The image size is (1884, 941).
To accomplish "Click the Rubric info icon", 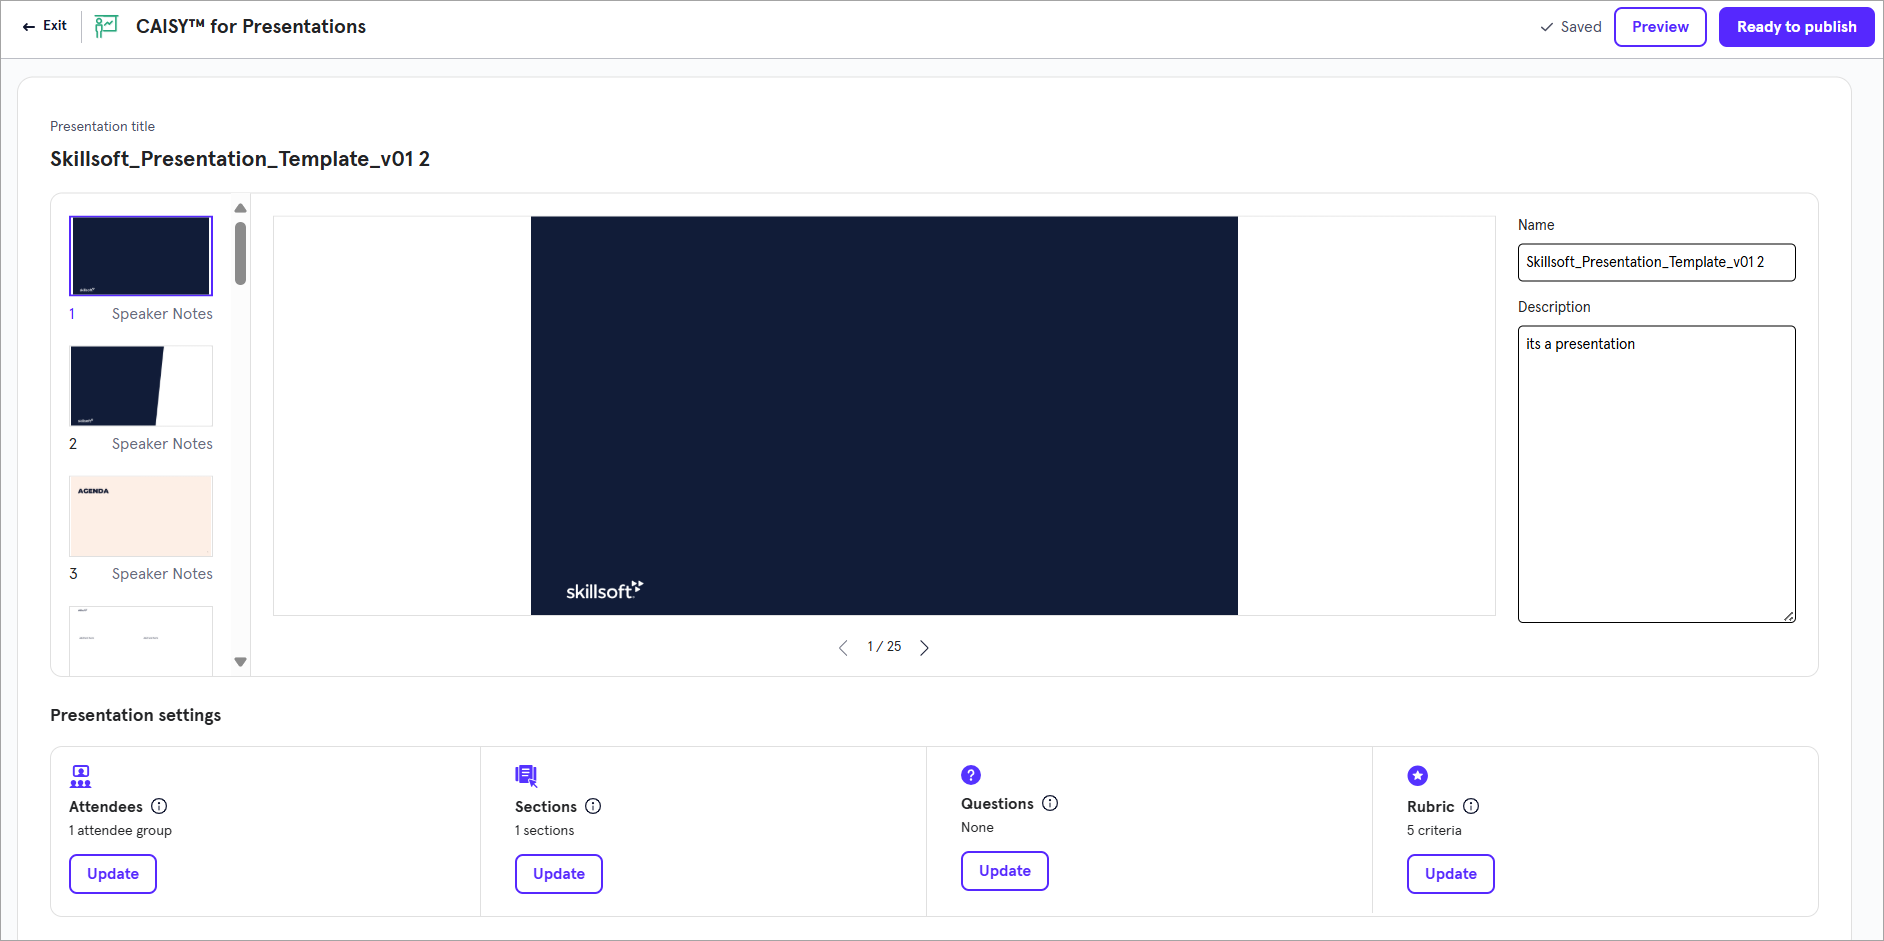I will (x=1471, y=807).
